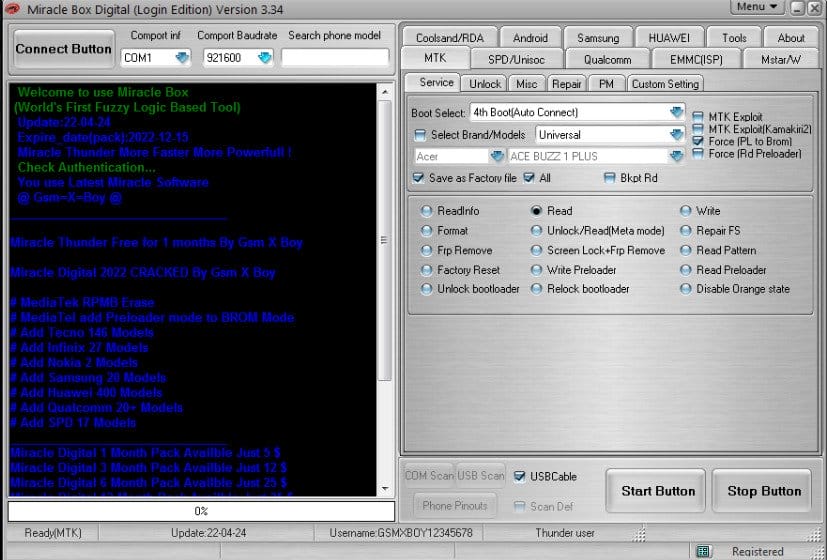The height and width of the screenshot is (560, 827).
Task: Open the Menu dropdown in title bar
Action: pos(757,7)
